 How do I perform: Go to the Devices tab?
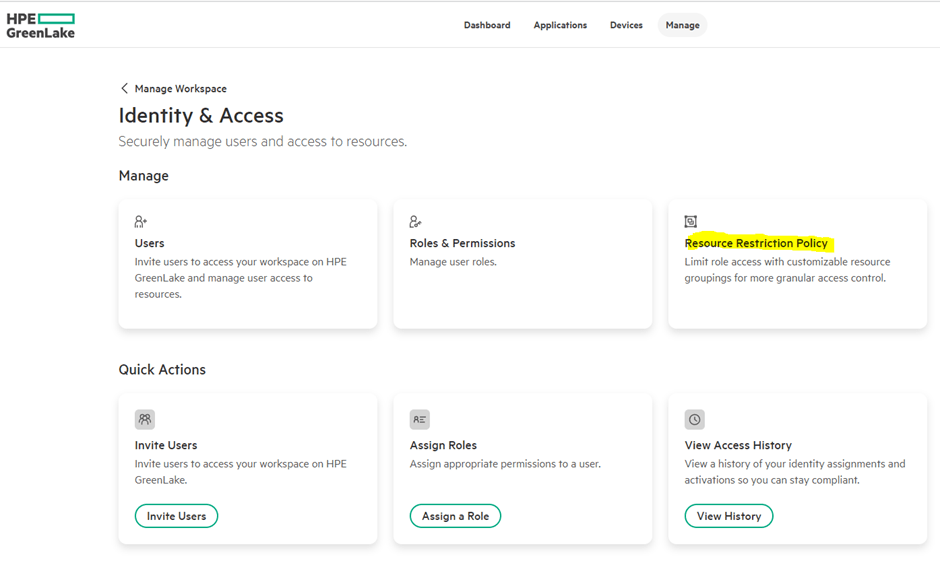coord(626,25)
